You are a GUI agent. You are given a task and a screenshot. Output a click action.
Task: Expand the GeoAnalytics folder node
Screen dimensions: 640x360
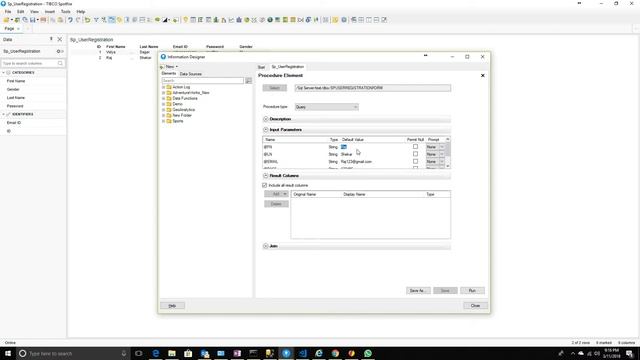tap(163, 110)
